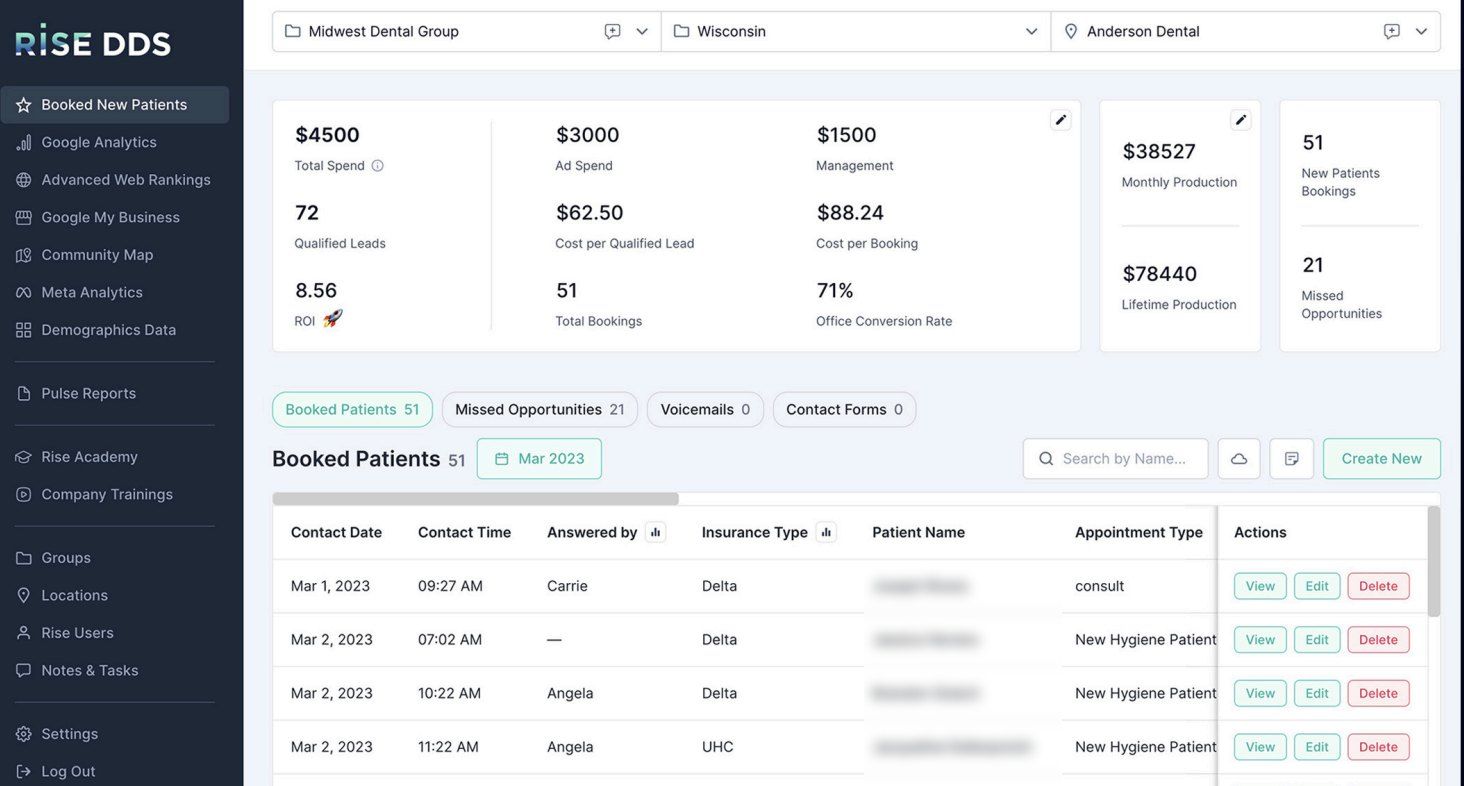Click the pencil edit icon on spend card

click(x=1061, y=120)
